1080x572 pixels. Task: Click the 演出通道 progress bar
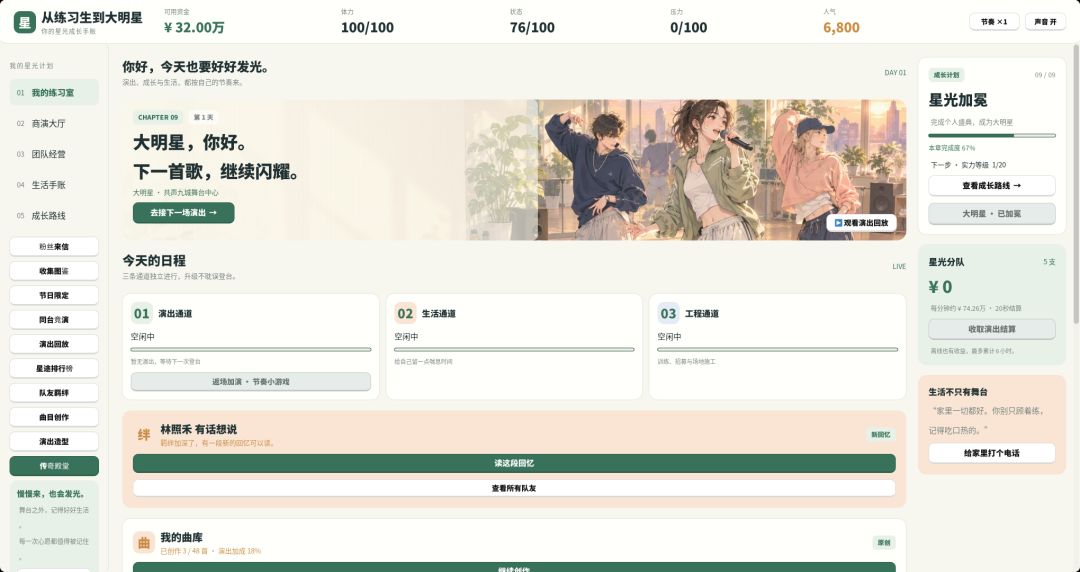pyautogui.click(x=251, y=349)
